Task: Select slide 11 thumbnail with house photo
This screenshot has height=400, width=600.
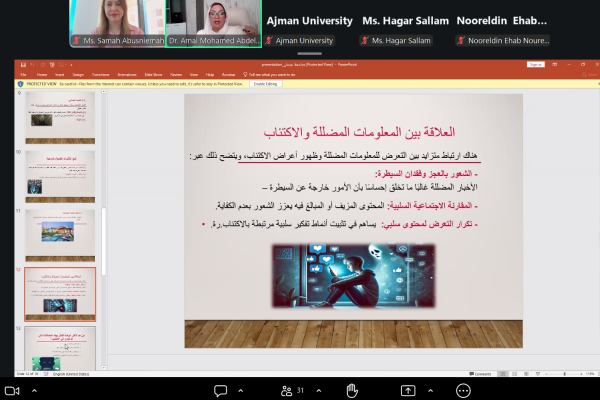Action: (x=60, y=235)
